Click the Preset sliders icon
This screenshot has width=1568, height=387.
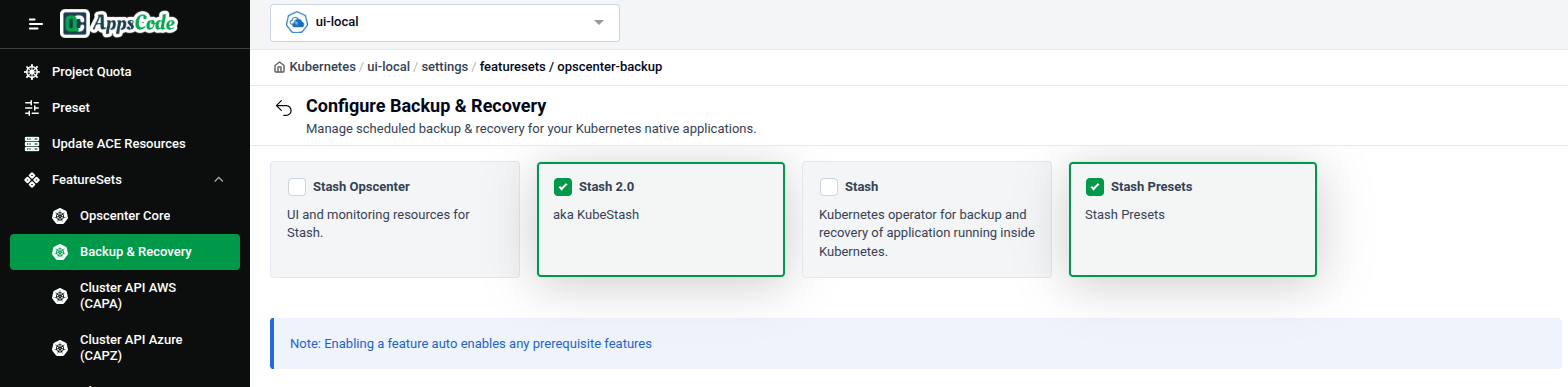pyautogui.click(x=32, y=107)
